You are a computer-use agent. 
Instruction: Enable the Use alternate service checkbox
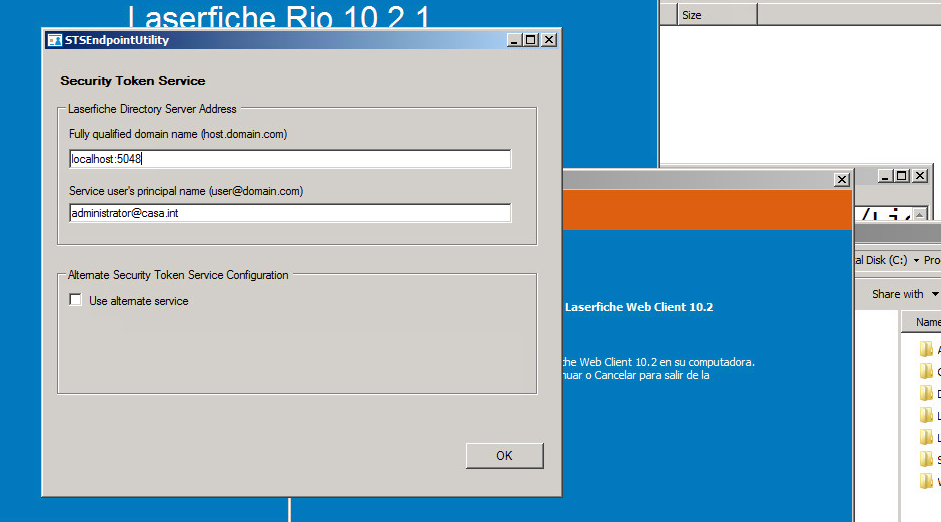coord(76,300)
